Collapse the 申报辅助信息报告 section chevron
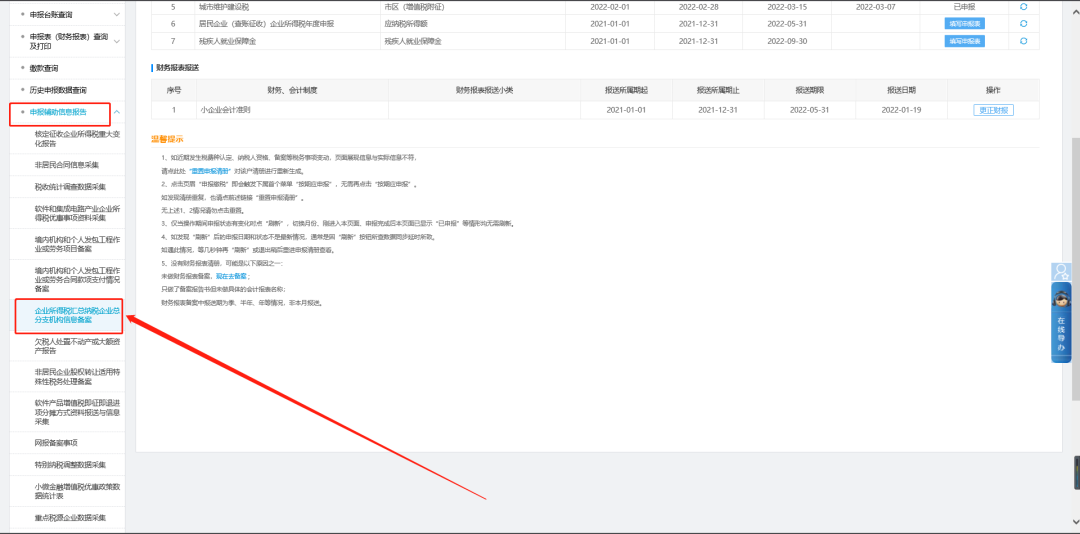1080x534 pixels. pos(116,112)
